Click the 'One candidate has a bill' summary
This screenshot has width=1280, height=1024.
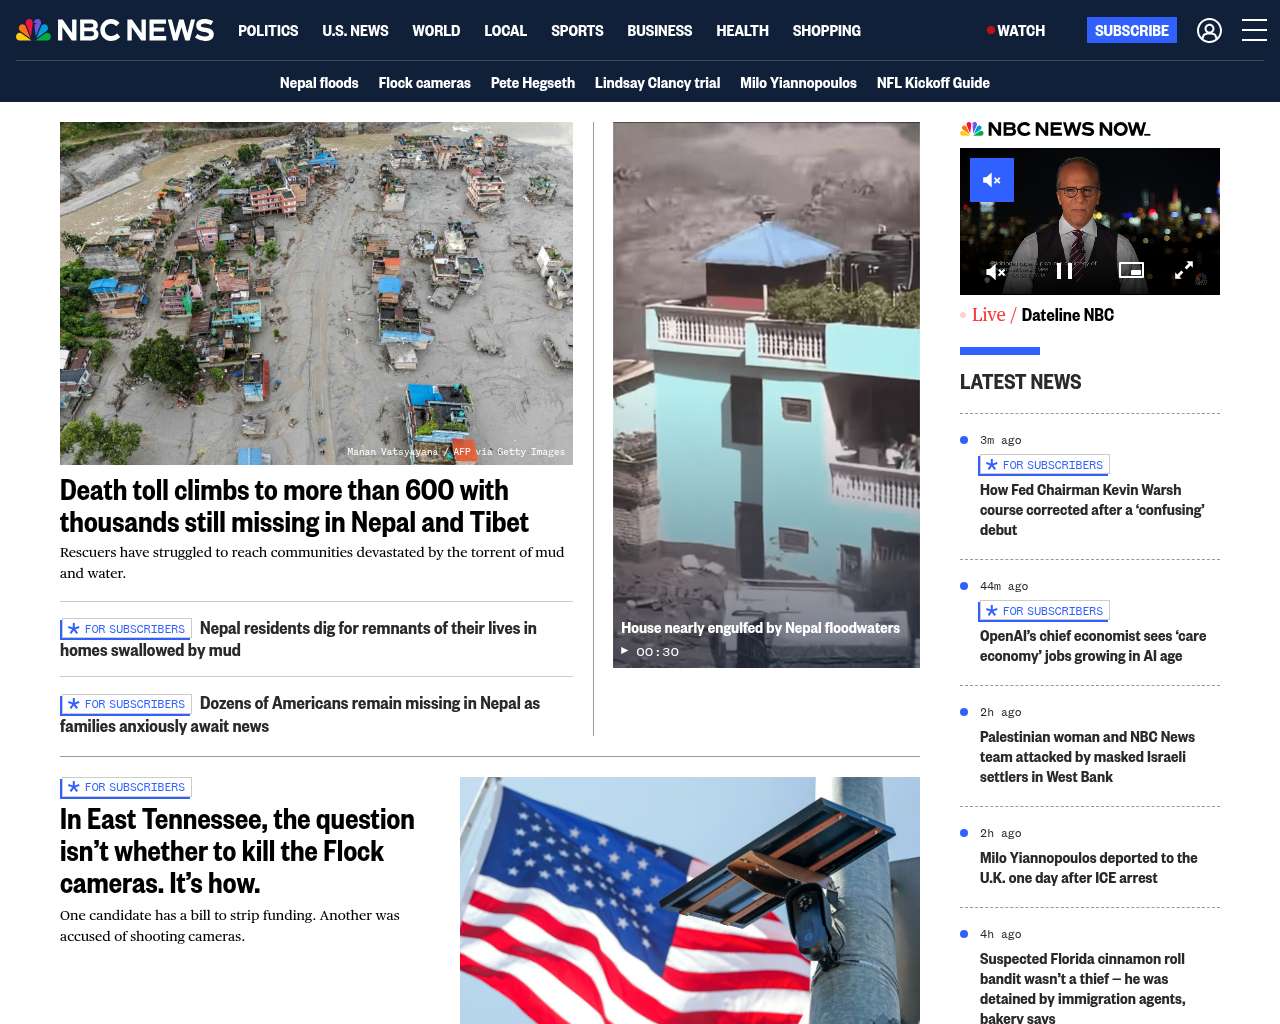[230, 925]
